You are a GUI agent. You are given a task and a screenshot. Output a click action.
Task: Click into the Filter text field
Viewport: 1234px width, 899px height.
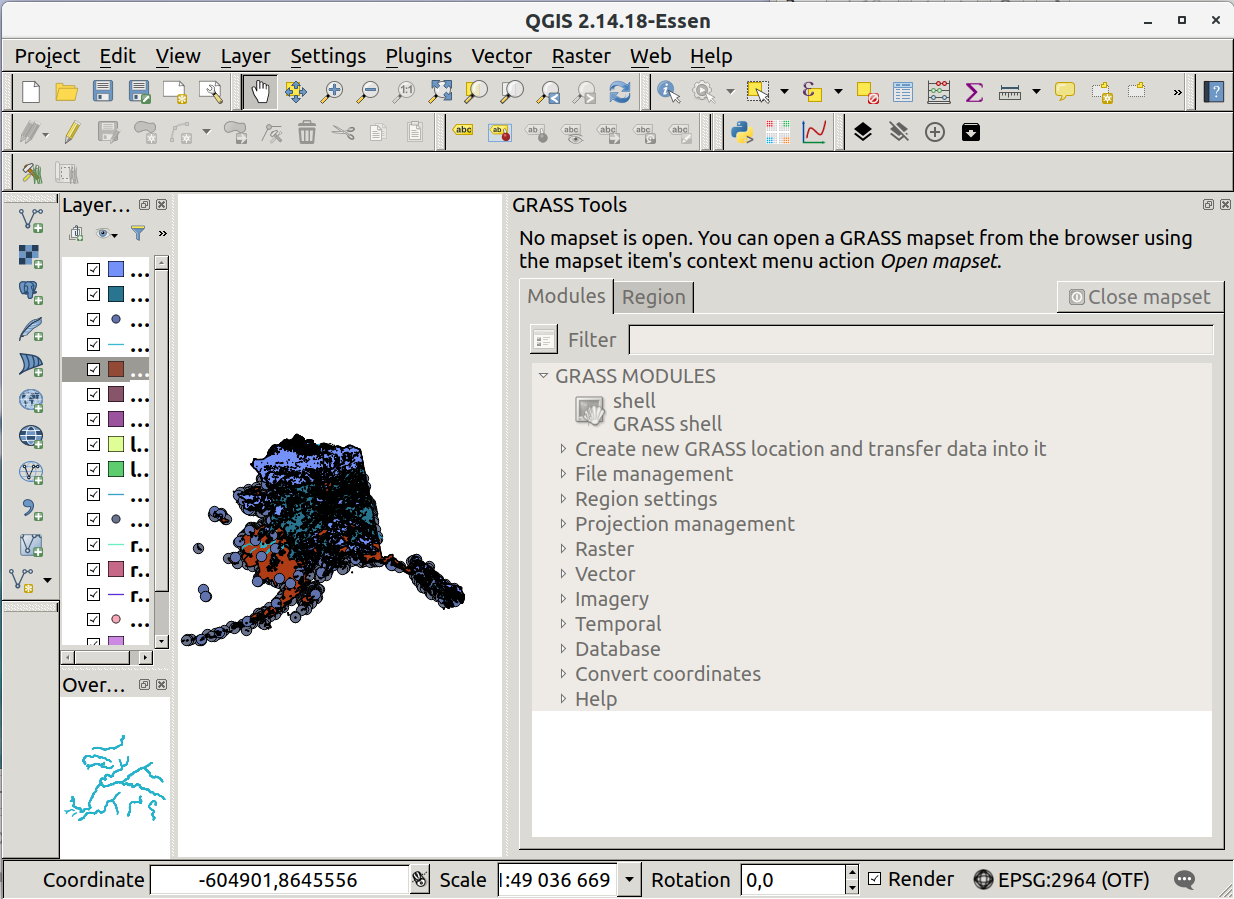coord(921,340)
